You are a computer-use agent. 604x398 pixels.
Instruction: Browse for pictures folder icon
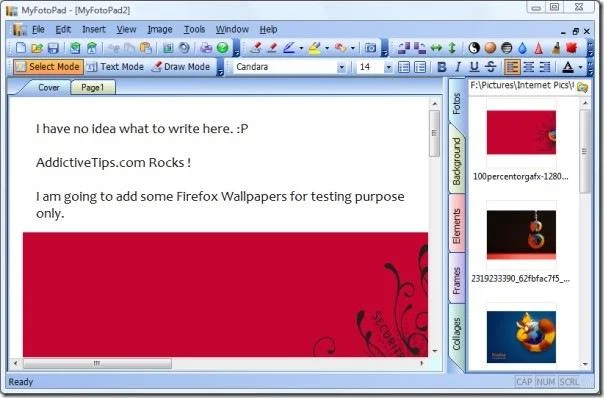click(582, 87)
